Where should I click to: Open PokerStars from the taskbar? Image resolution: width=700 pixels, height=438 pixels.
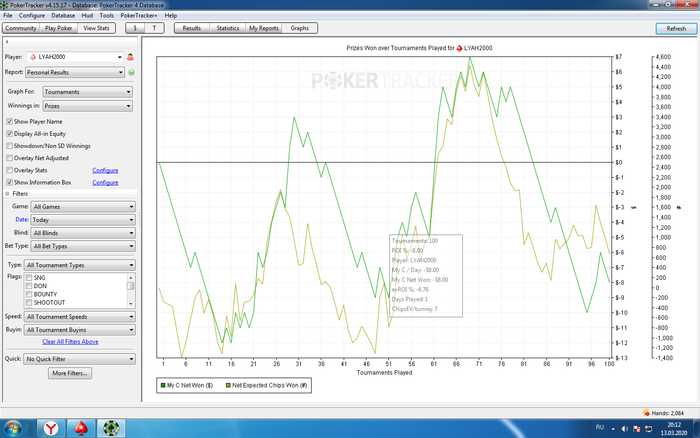point(81,428)
